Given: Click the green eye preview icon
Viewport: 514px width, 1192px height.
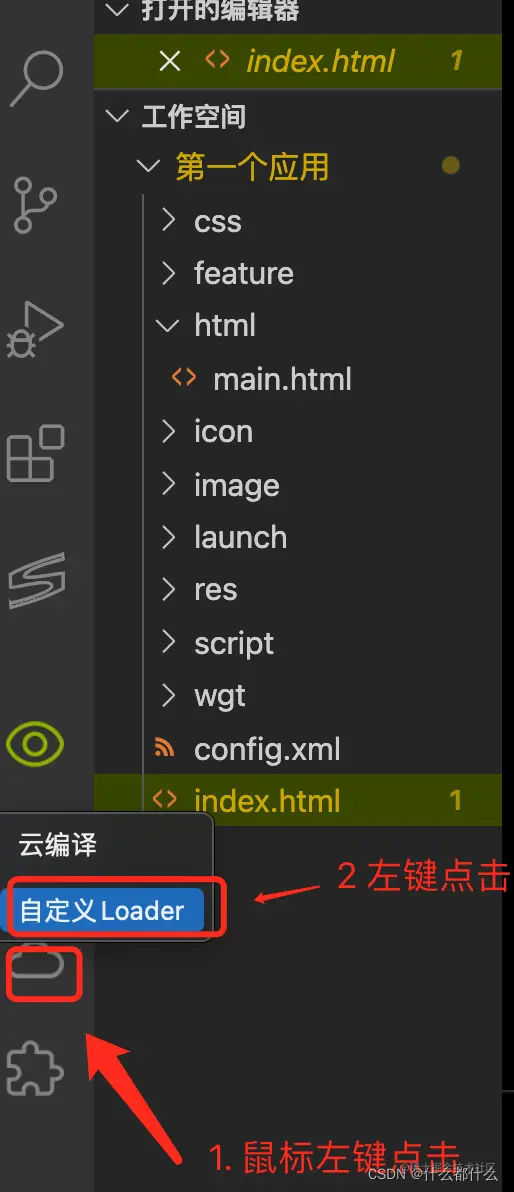Looking at the screenshot, I should point(35,742).
